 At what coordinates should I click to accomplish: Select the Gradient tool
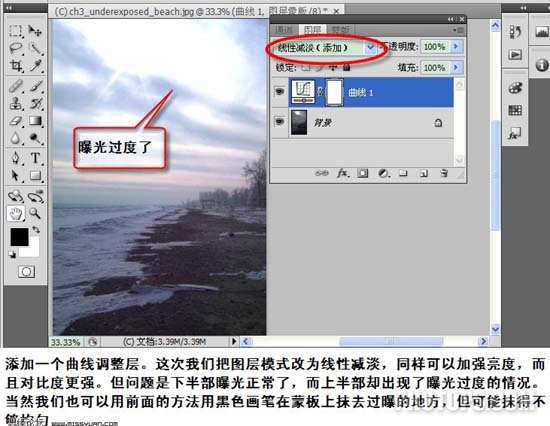pyautogui.click(x=35, y=121)
